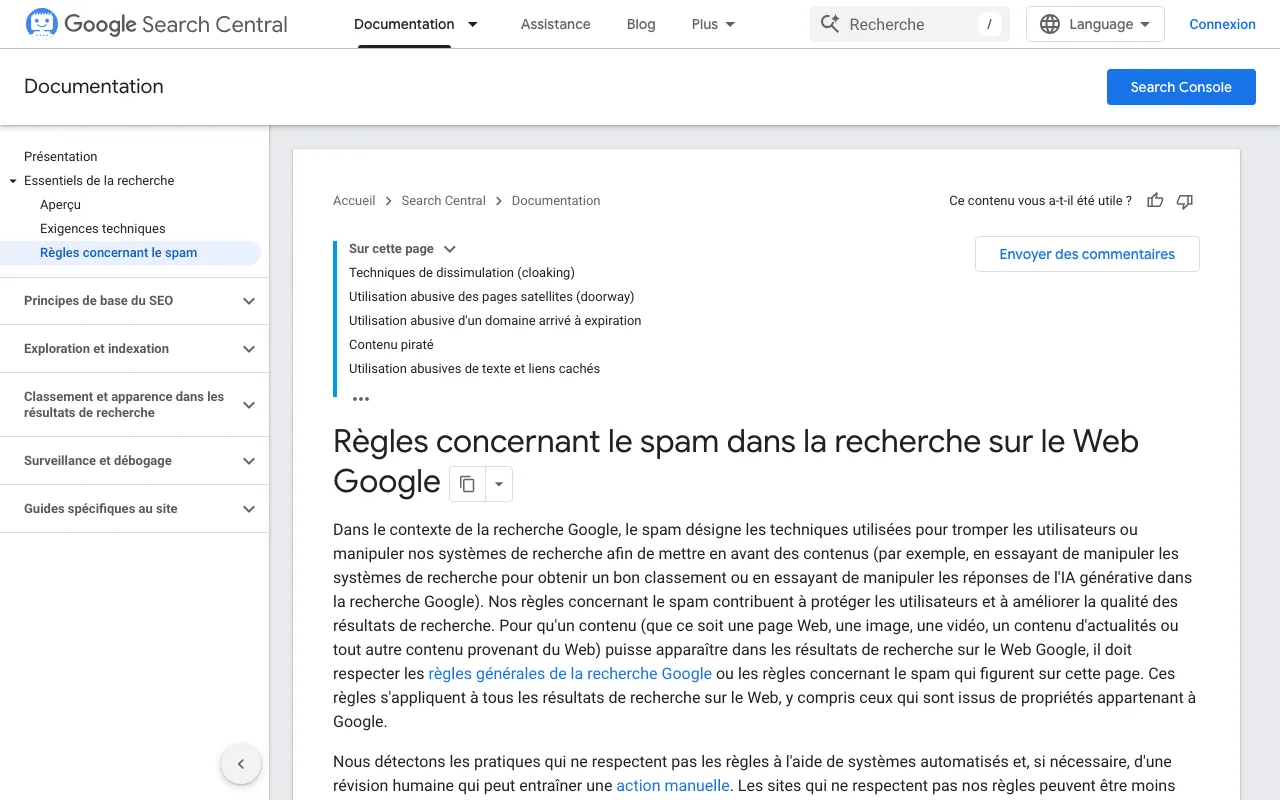Image resolution: width=1280 pixels, height=800 pixels.
Task: Open the Plus menu dropdown
Action: 714,24
